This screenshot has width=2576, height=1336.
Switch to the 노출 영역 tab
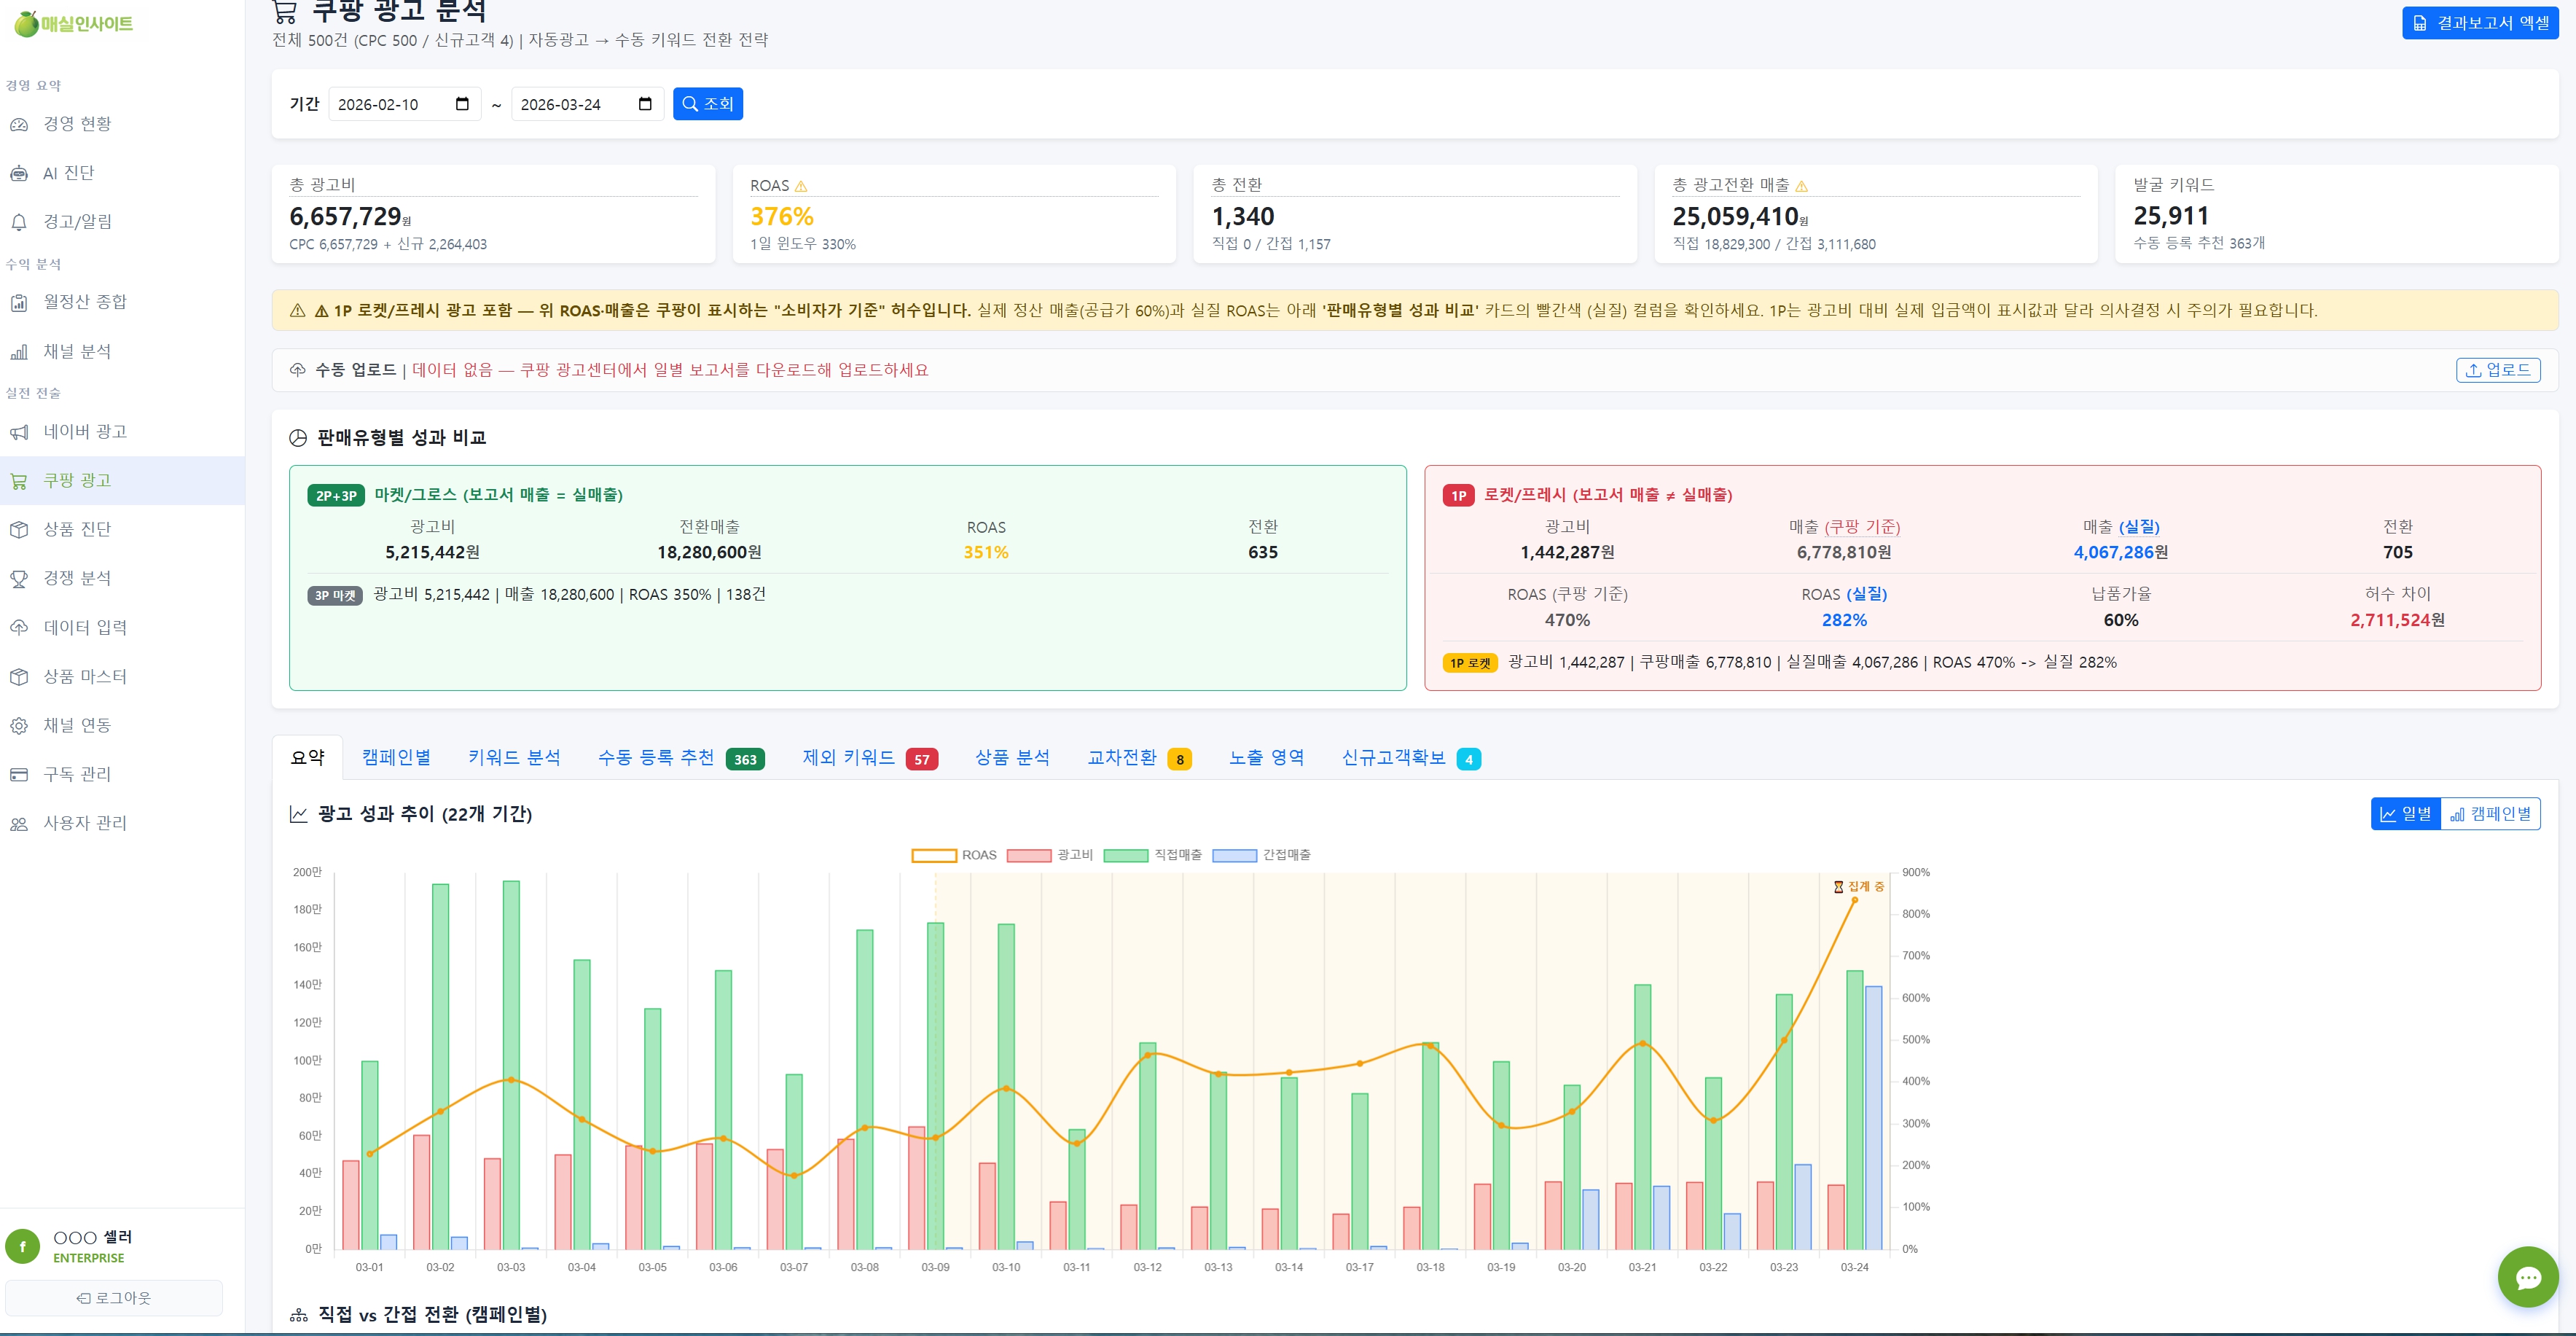(1267, 758)
